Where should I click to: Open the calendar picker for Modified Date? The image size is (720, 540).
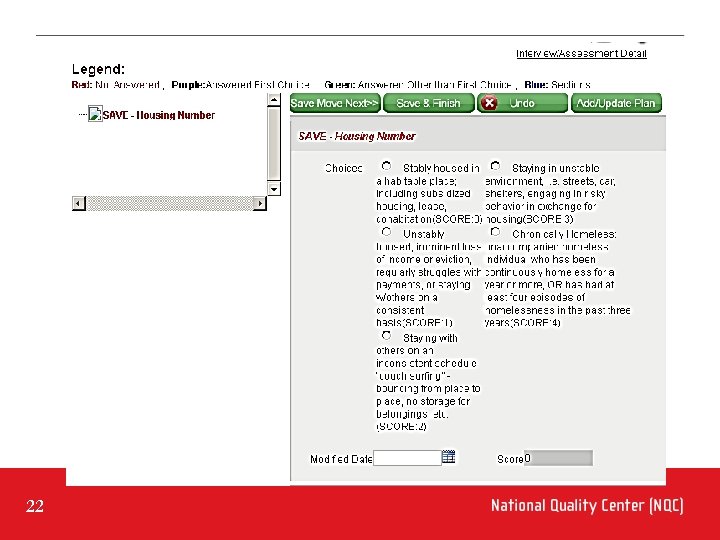coord(448,457)
